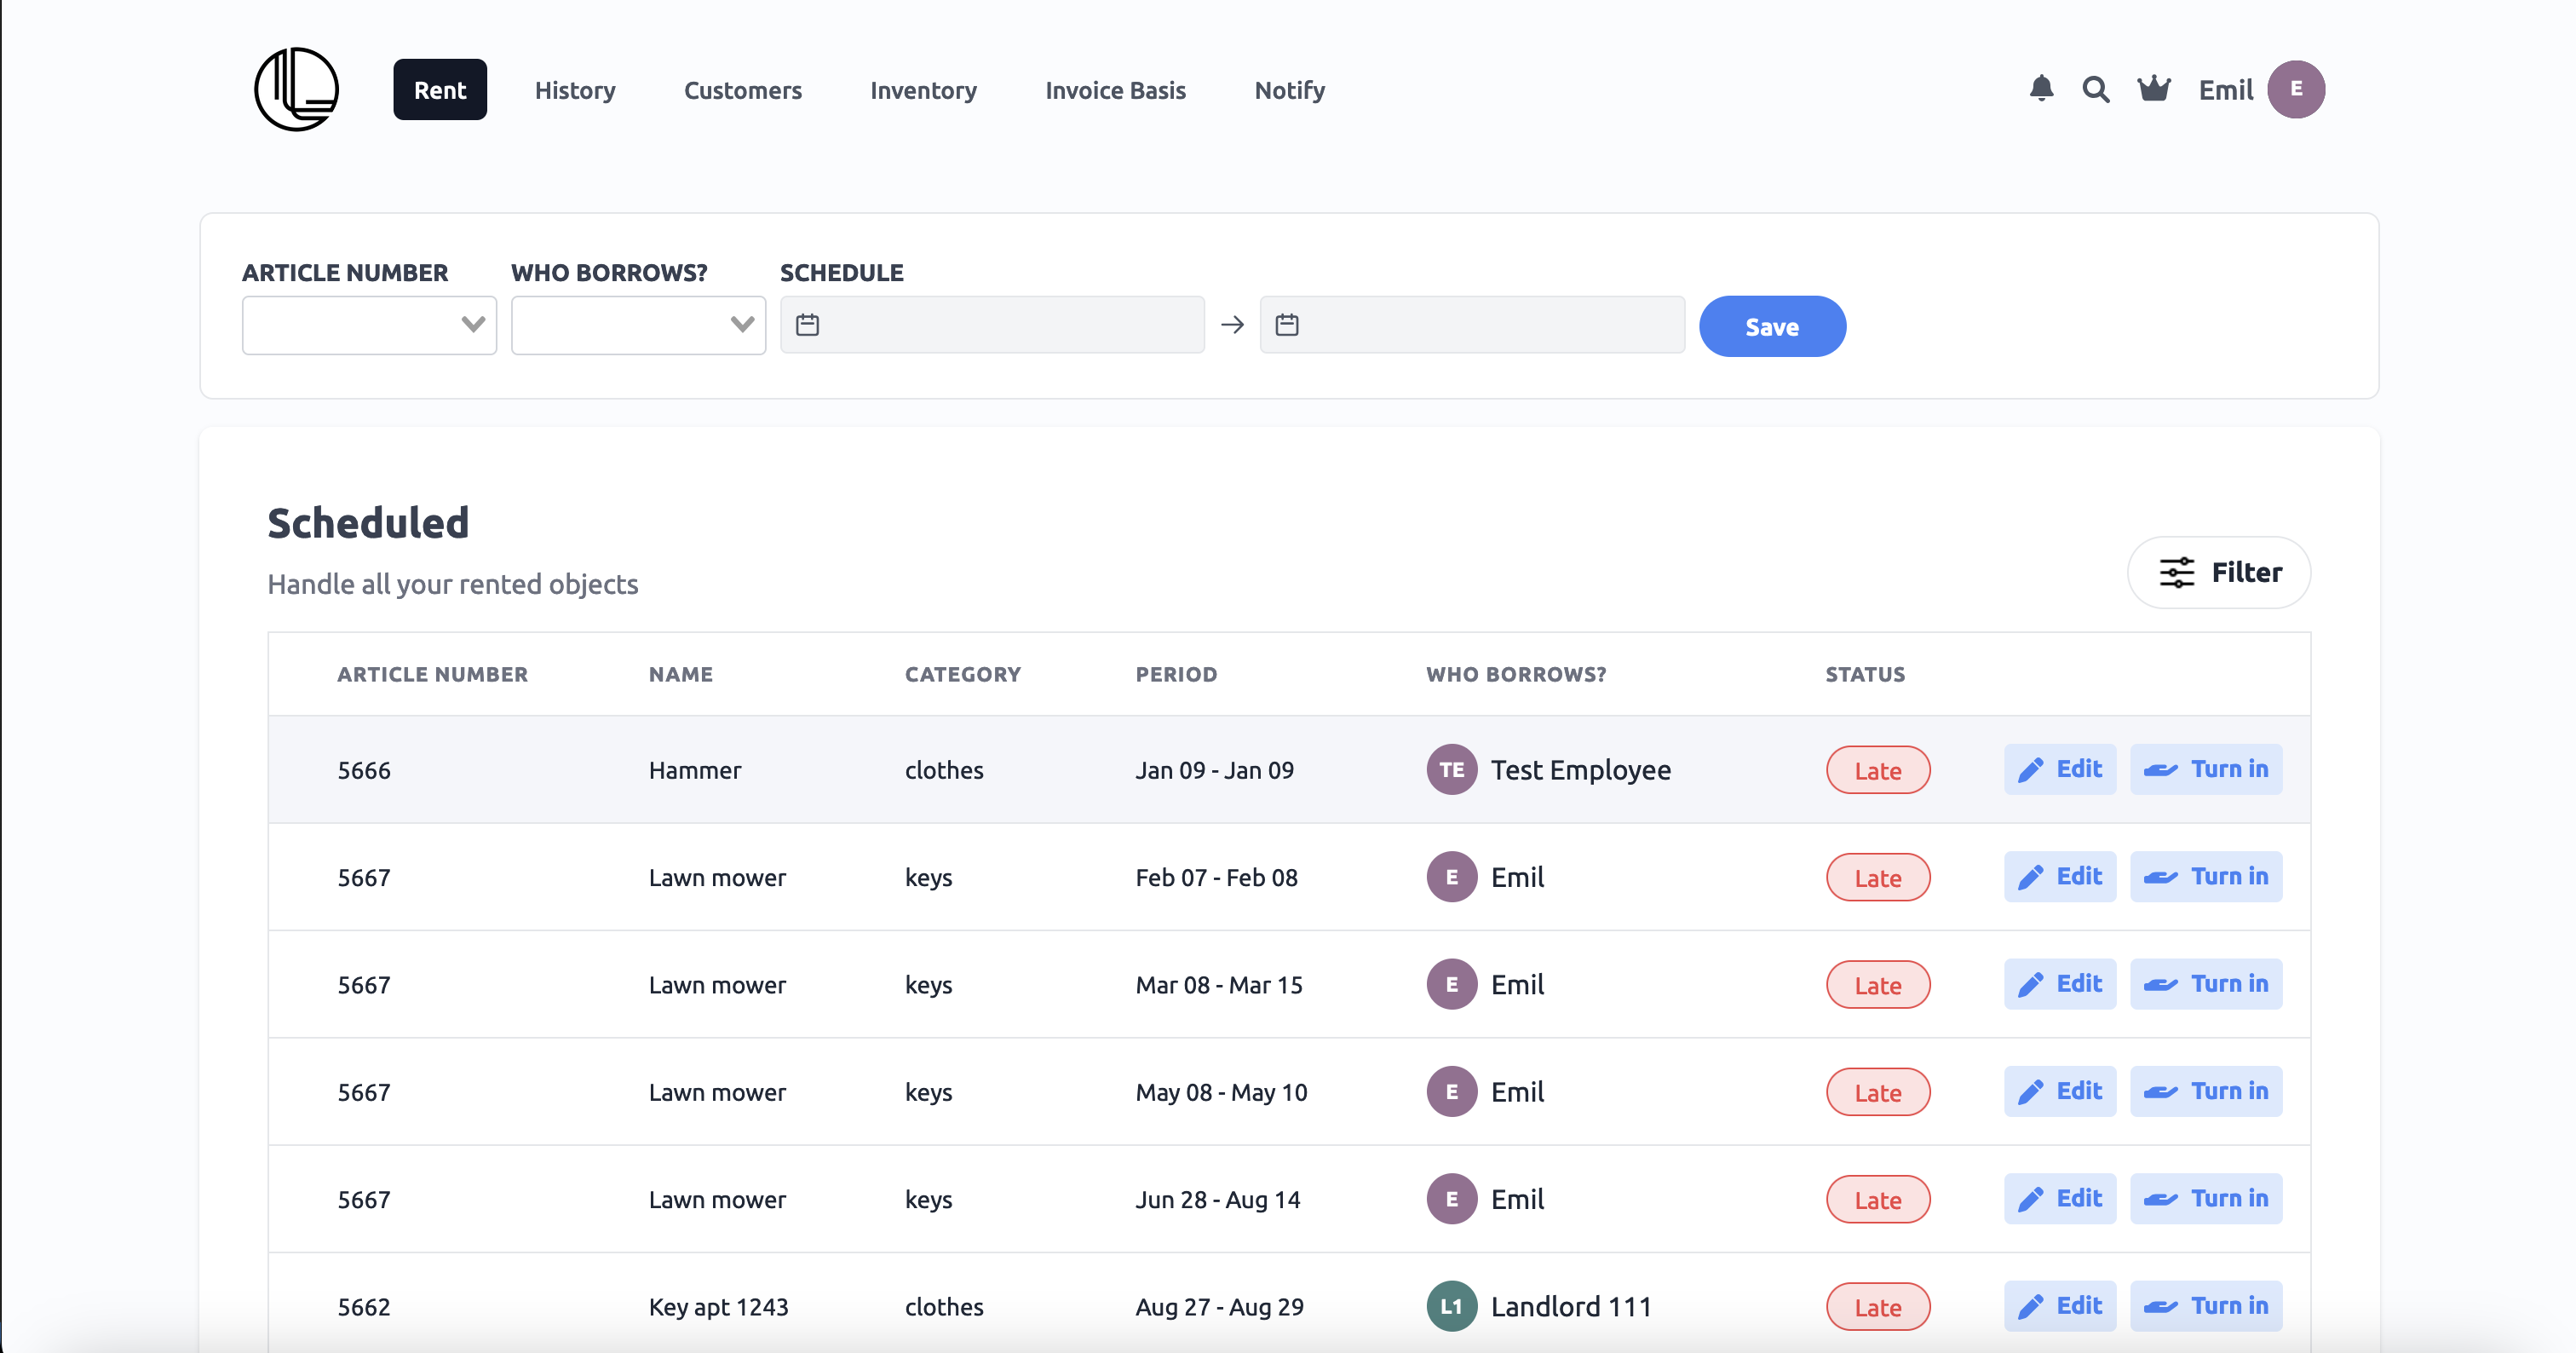
Task: Click the Key apt 1243 name cell
Action: 718,1307
